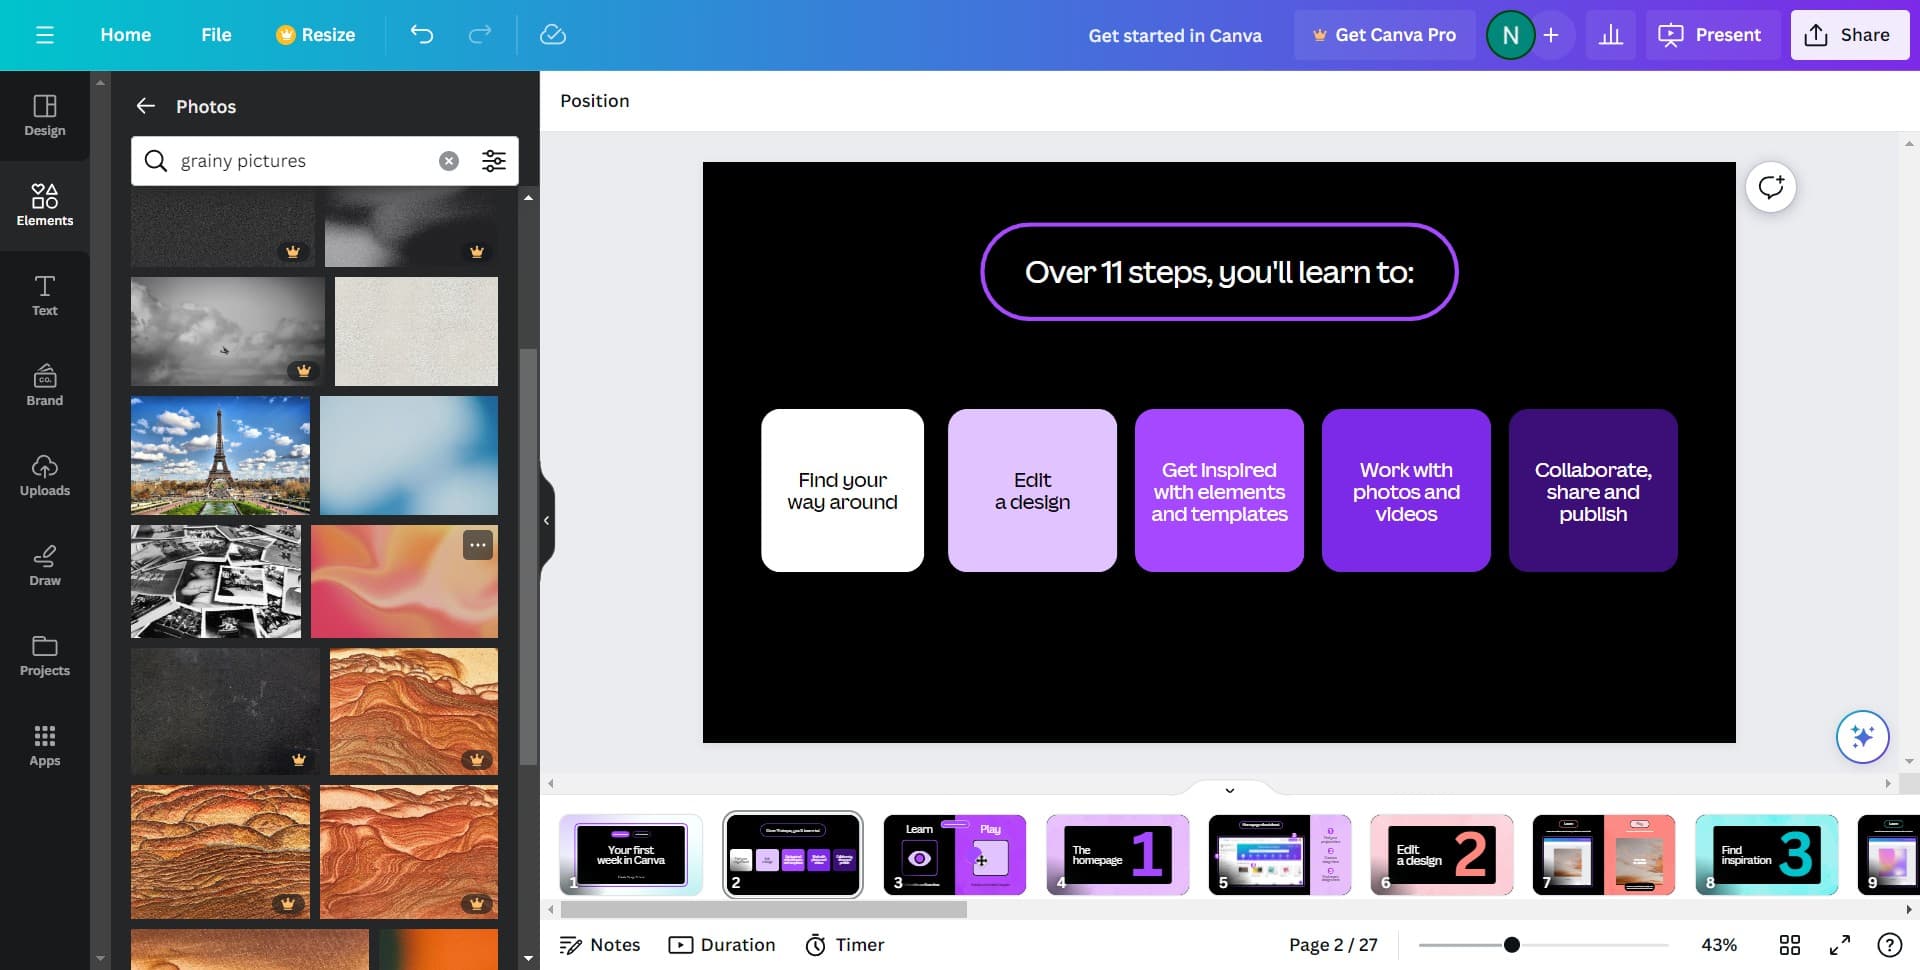Click the cloud save status icon

(552, 35)
